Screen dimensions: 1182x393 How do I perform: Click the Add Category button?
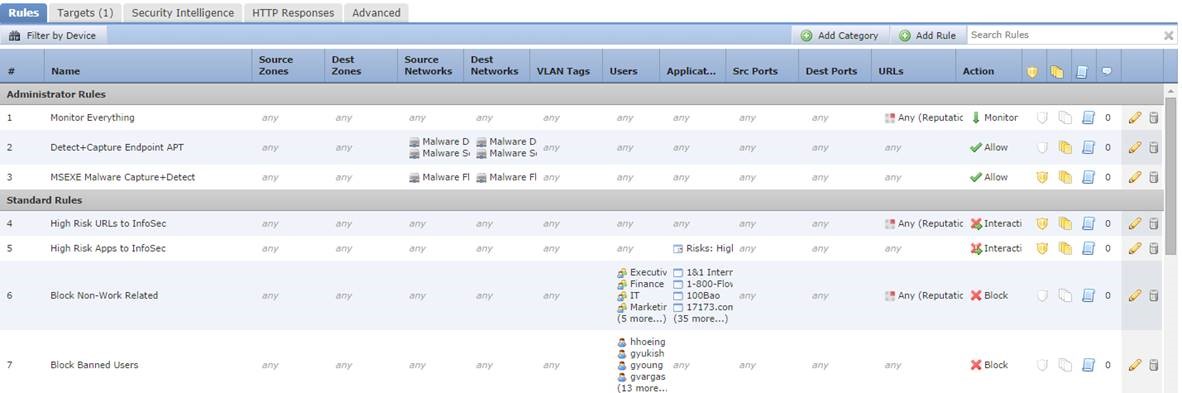(840, 35)
